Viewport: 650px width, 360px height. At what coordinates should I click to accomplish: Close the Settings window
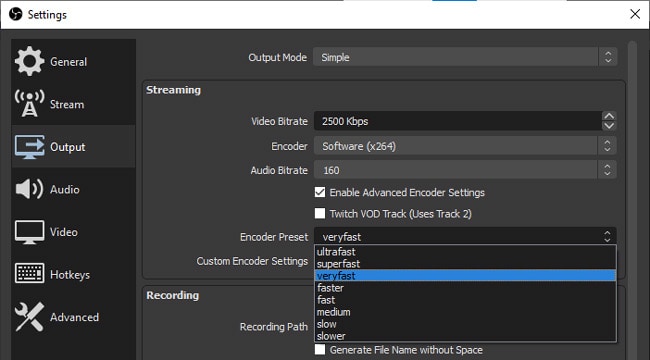(635, 14)
